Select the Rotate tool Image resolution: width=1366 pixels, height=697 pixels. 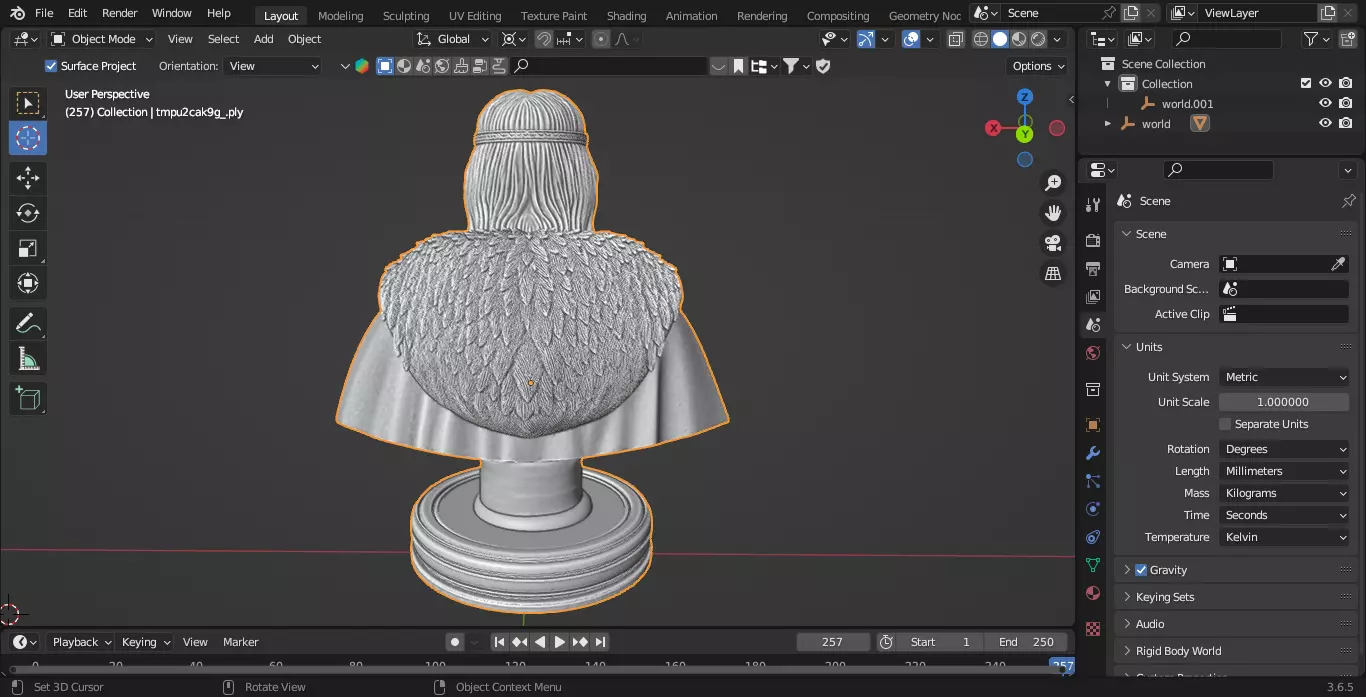[28, 213]
